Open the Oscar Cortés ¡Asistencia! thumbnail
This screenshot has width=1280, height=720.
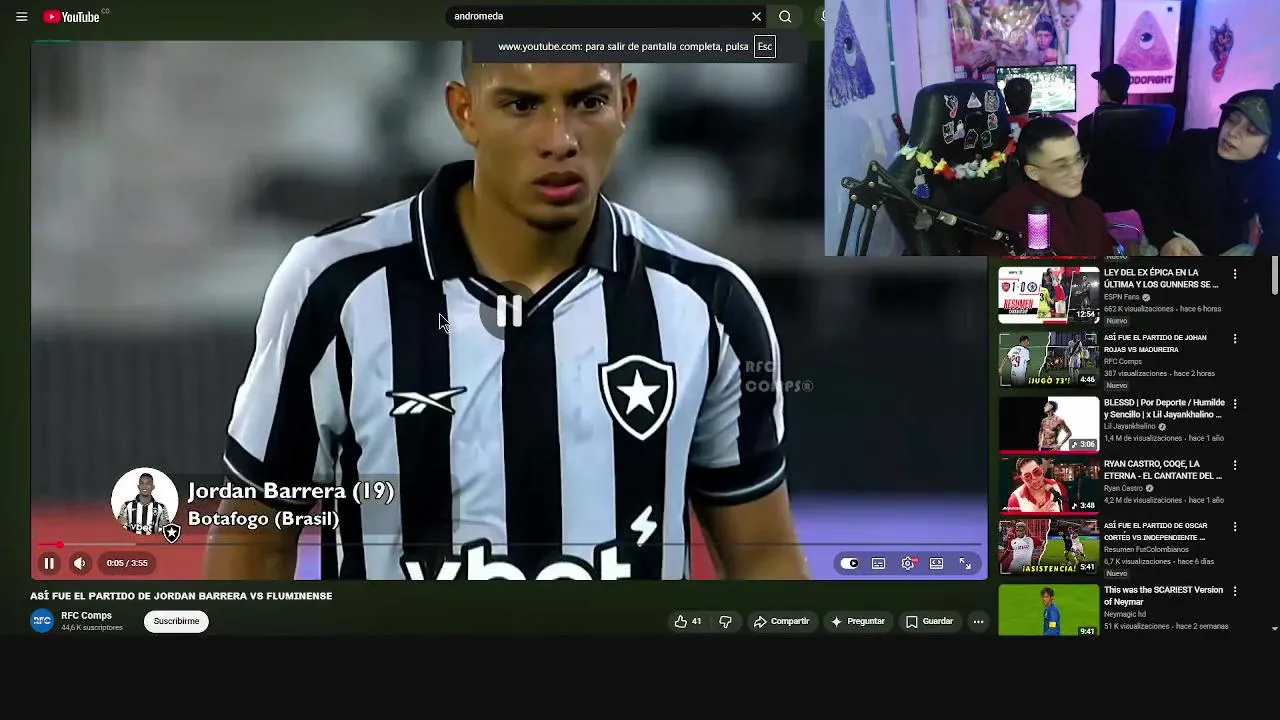pos(1048,546)
